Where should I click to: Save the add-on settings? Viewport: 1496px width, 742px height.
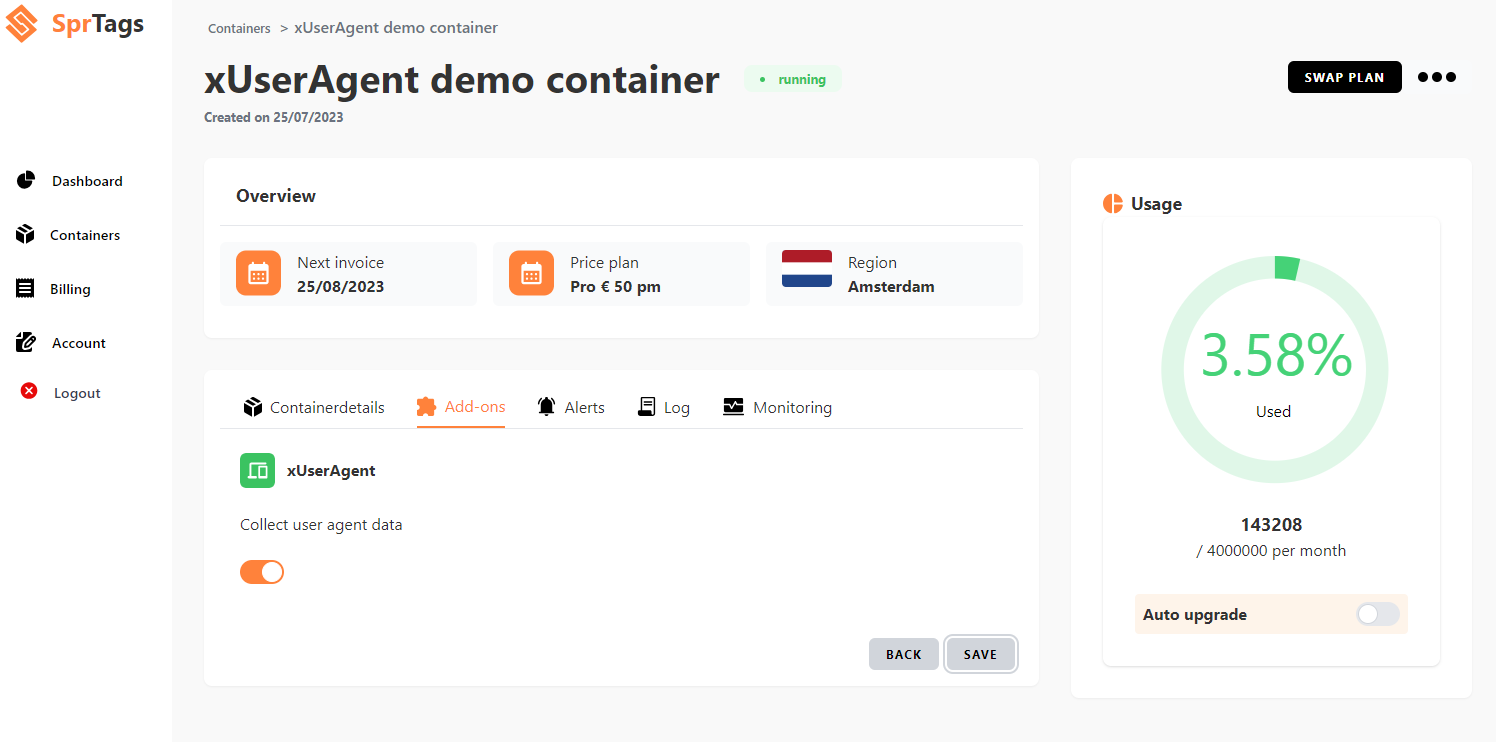[x=980, y=654]
